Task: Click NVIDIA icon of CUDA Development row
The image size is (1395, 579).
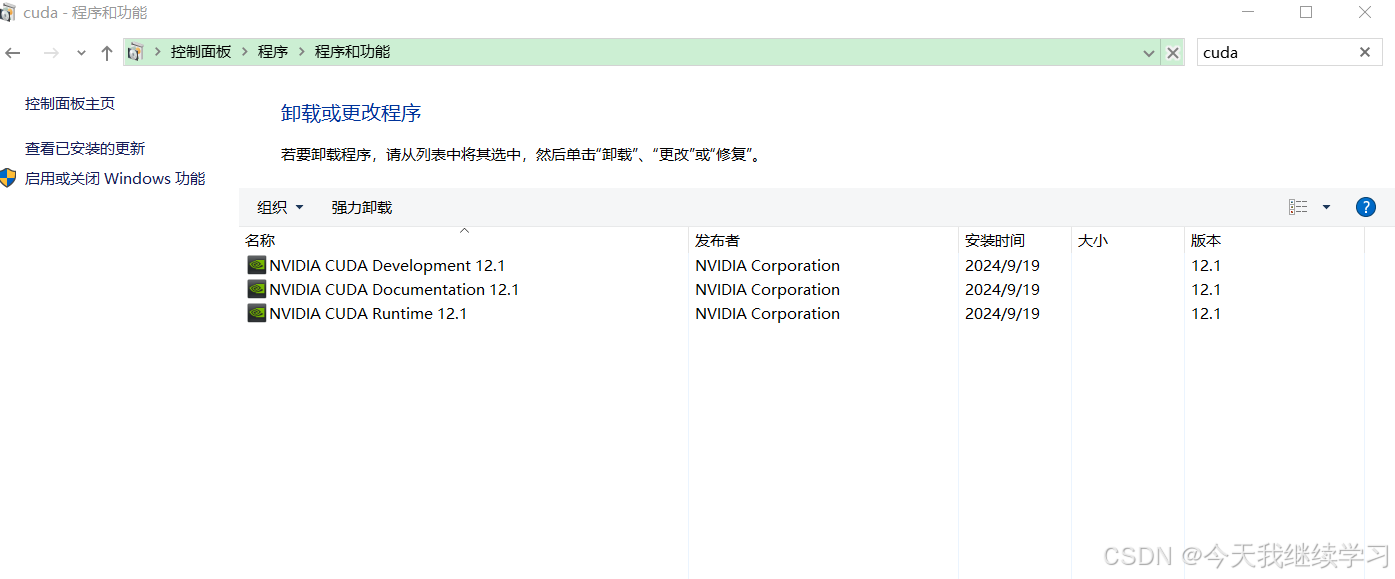Action: (x=257, y=265)
